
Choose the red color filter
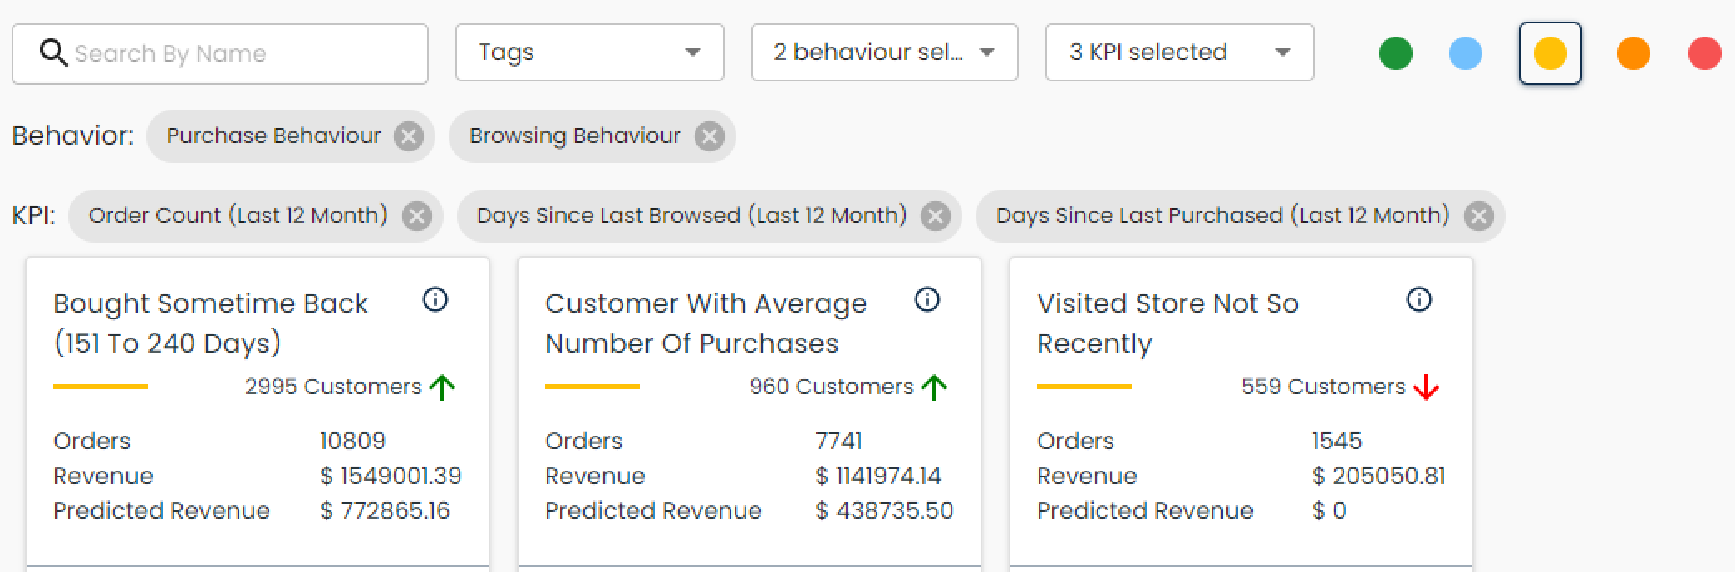(1704, 53)
